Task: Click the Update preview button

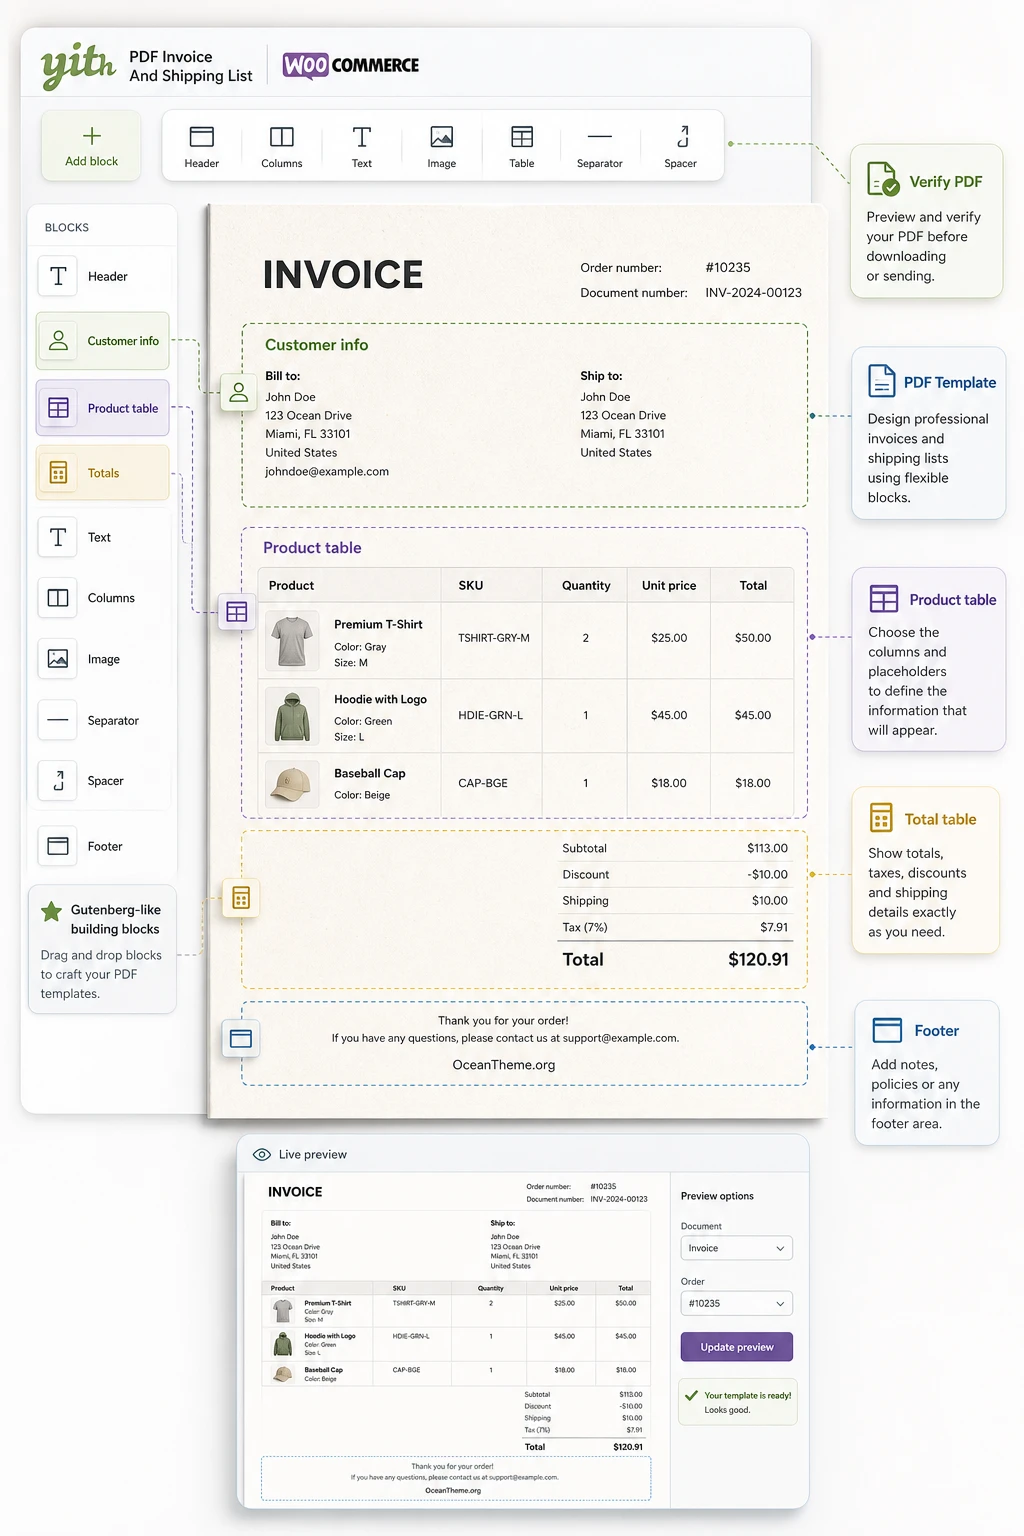Action: click(x=737, y=1347)
